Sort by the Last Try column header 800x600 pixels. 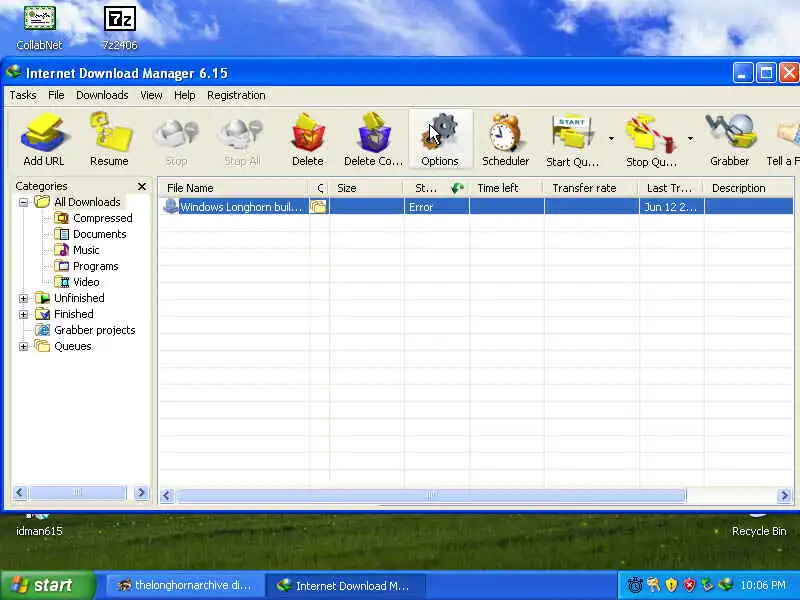tap(671, 188)
